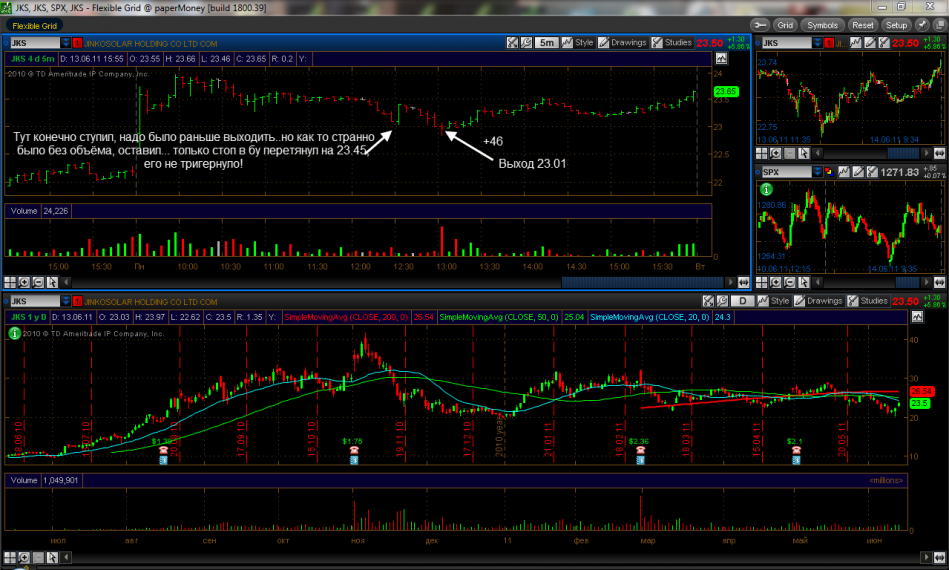Click Studies icon in JKS mini chart

884,42
